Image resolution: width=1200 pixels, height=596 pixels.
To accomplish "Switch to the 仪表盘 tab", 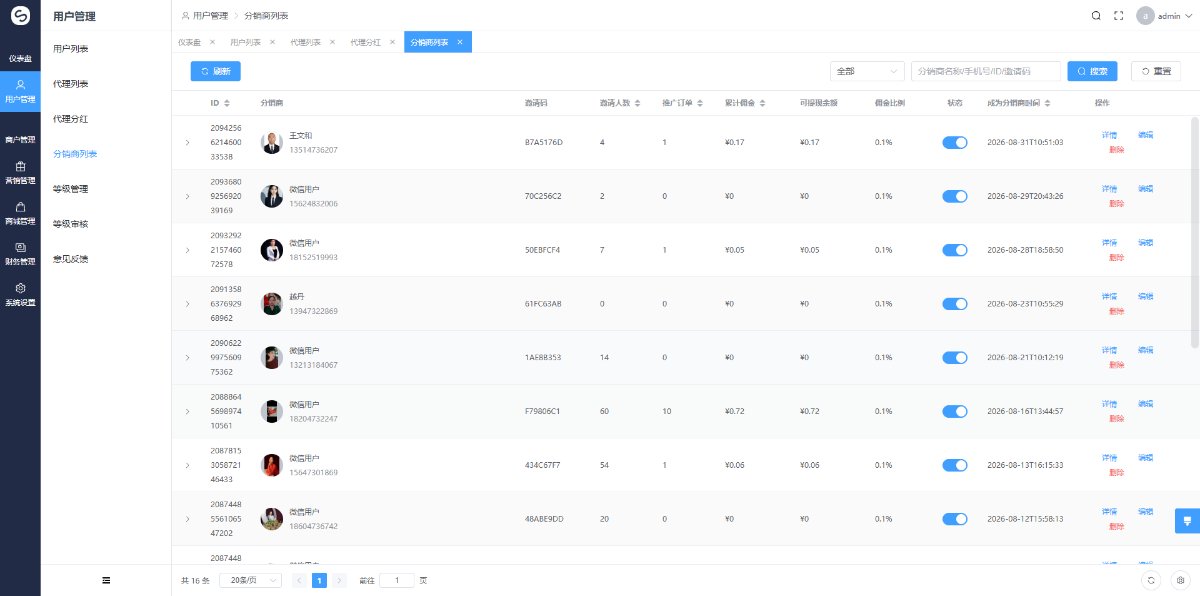I will tap(189, 42).
